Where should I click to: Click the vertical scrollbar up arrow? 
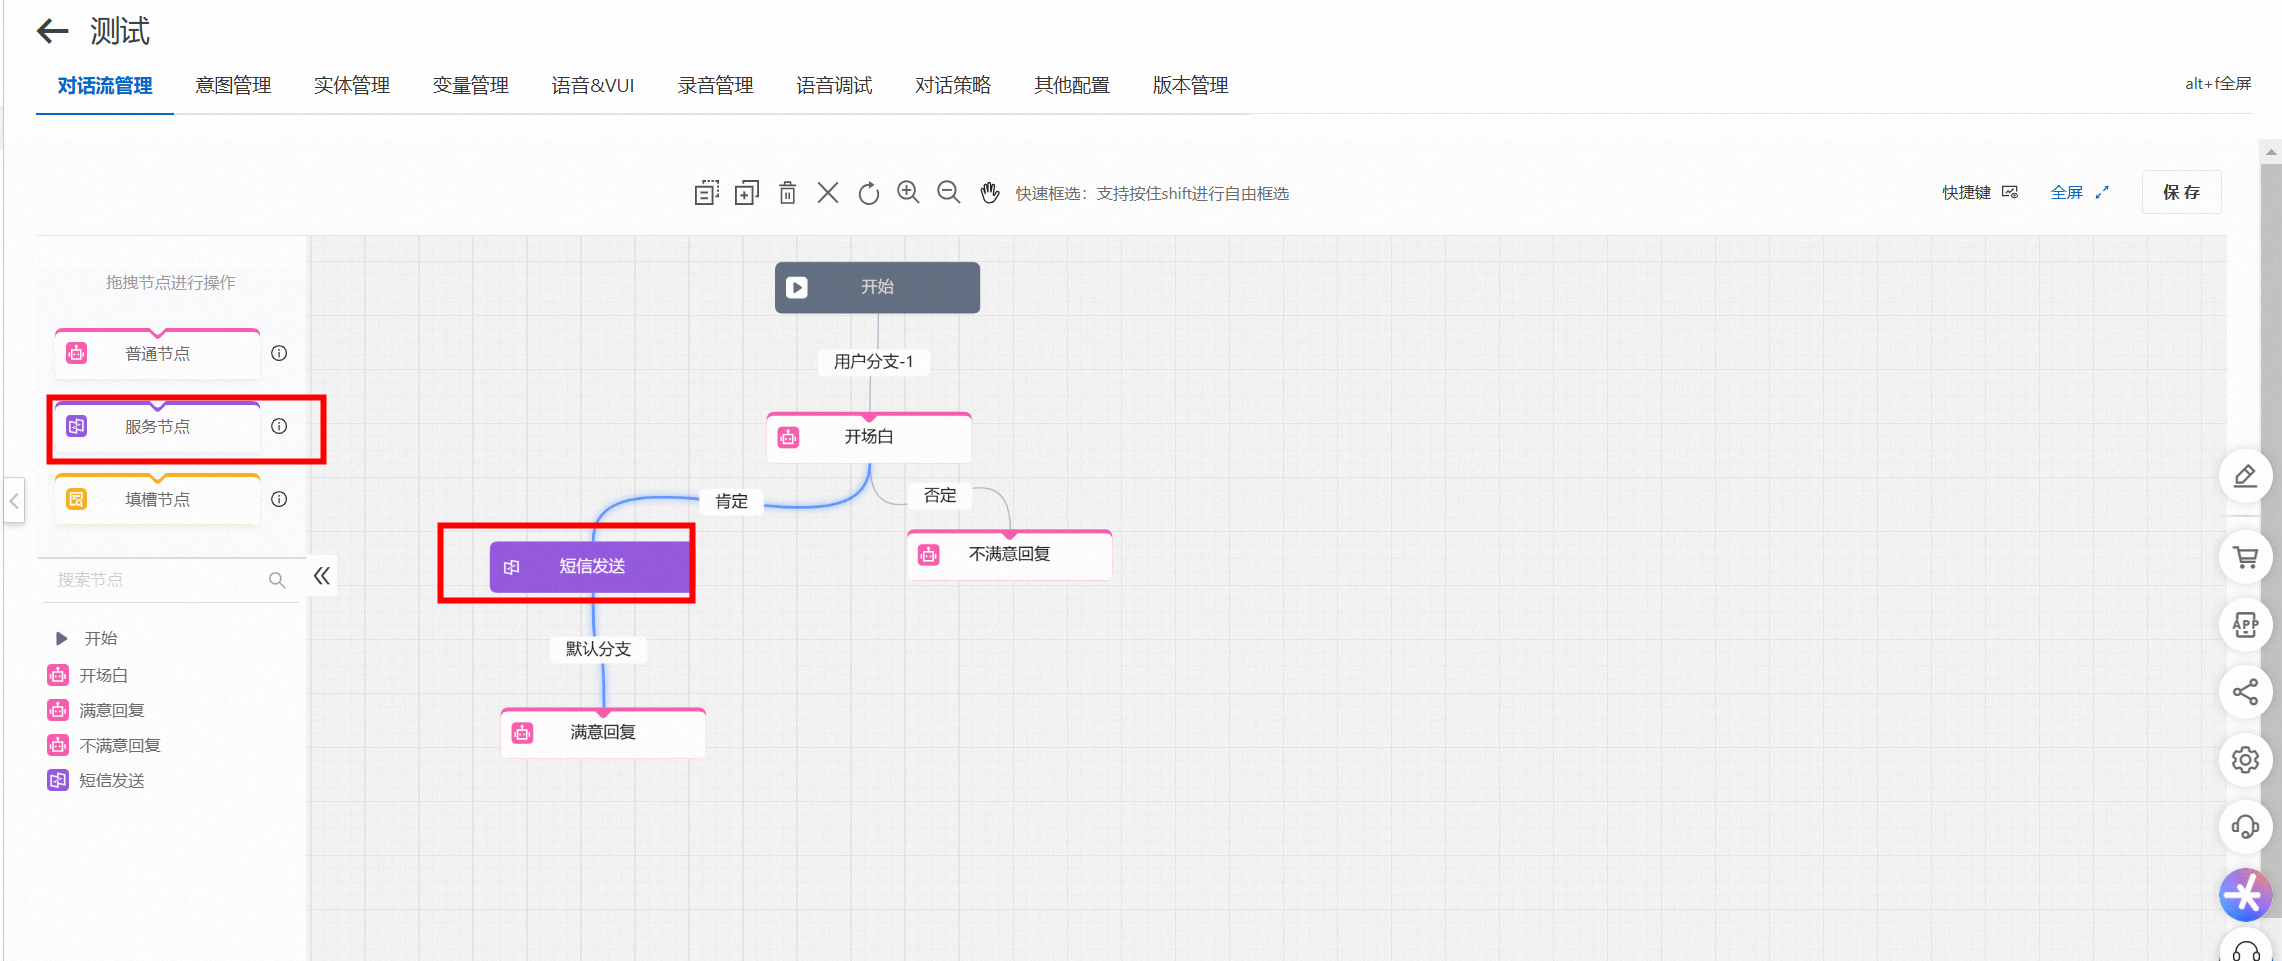2271,152
